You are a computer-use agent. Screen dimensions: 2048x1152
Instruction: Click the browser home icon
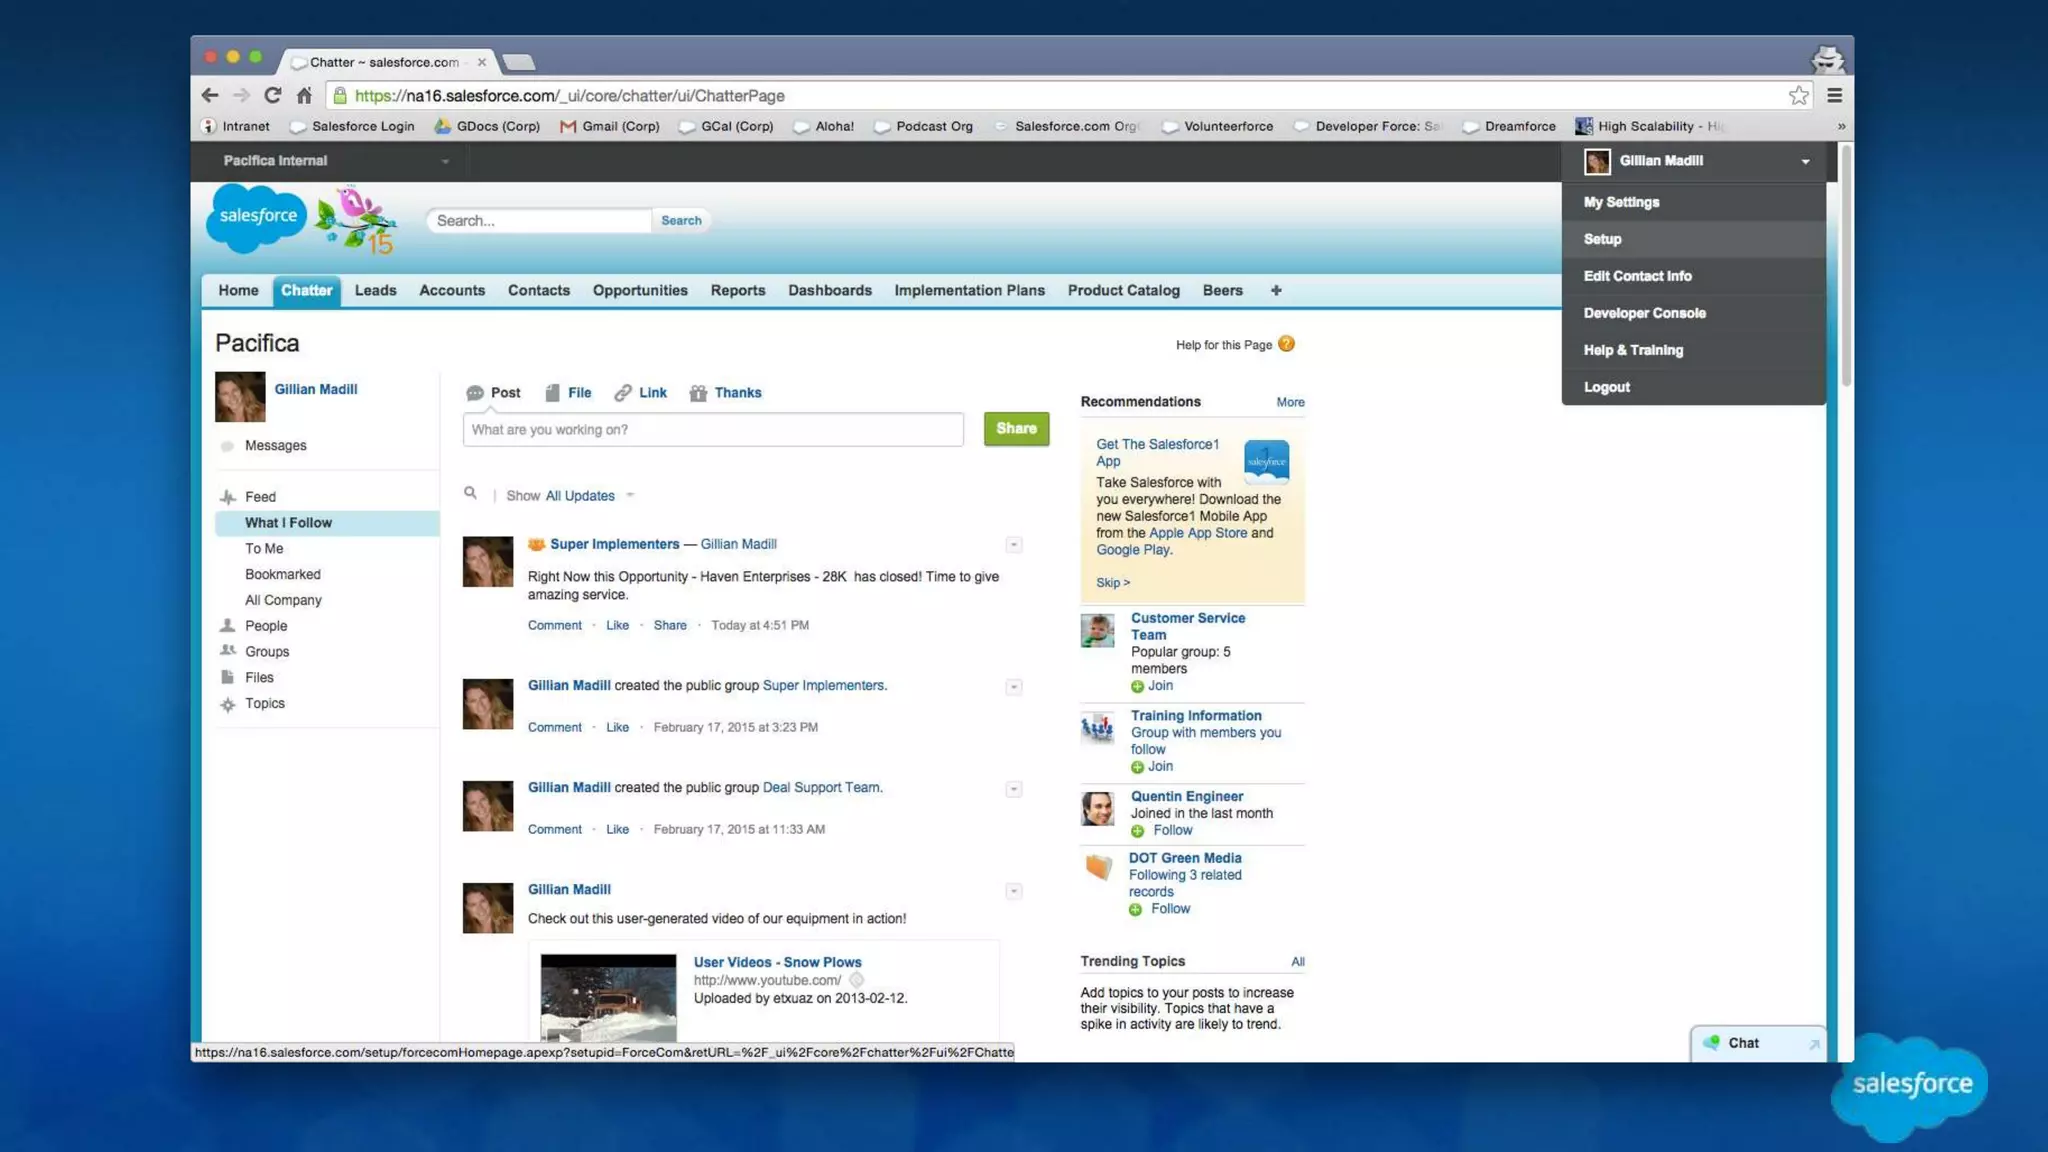click(304, 95)
